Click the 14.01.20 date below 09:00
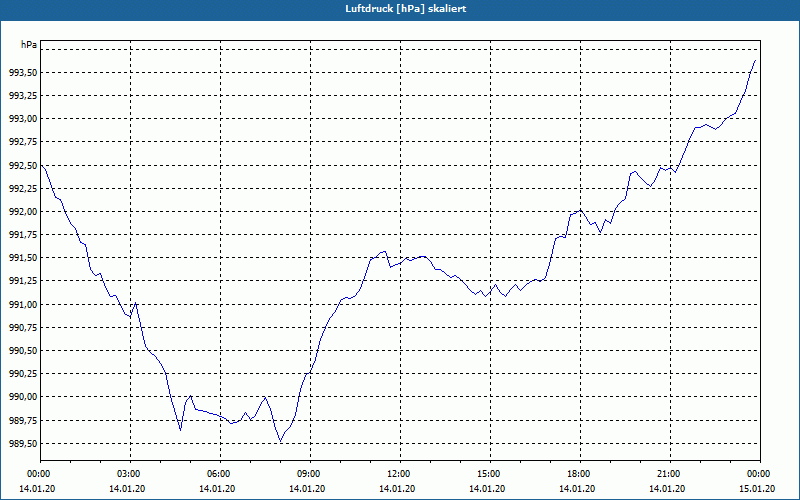Screen dimensions: 800x500 307,489
